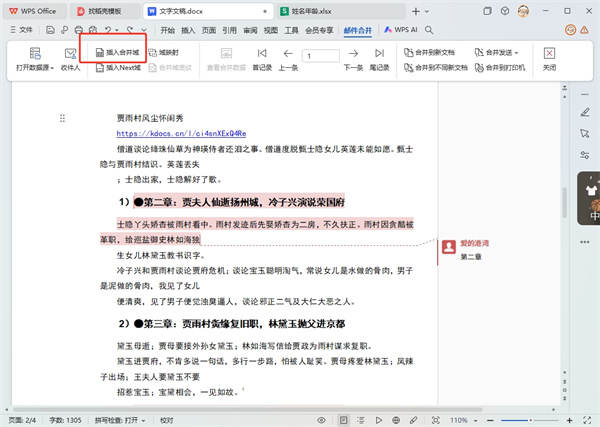Switch to 视图 tab

tap(271, 30)
